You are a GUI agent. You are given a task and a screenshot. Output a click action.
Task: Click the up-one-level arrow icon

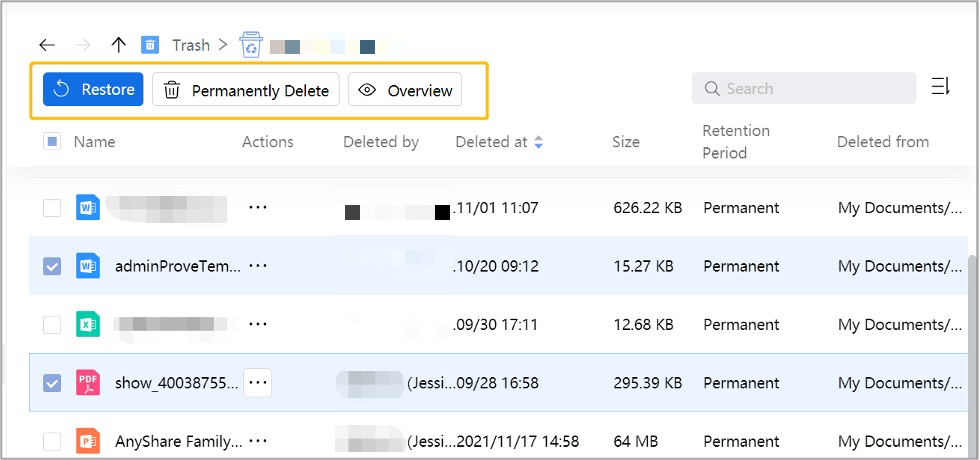click(118, 45)
